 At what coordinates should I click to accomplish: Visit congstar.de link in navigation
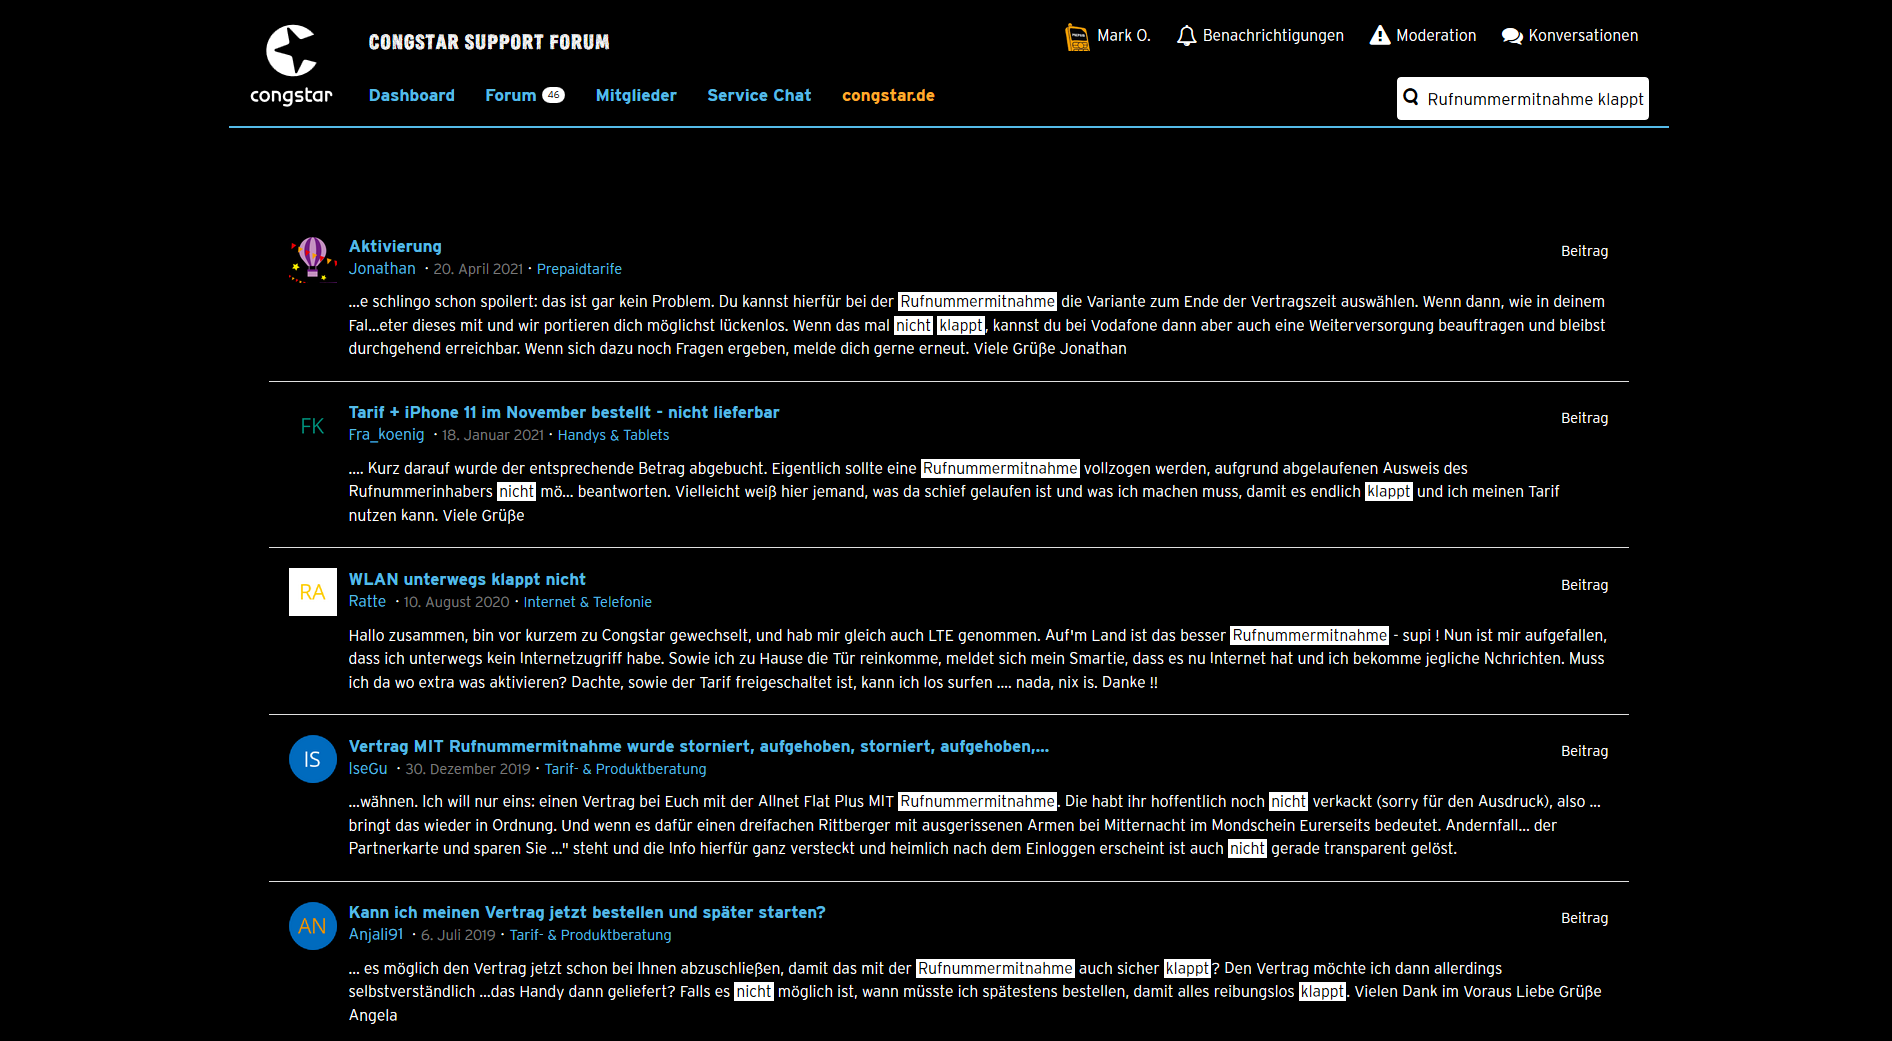pos(888,95)
